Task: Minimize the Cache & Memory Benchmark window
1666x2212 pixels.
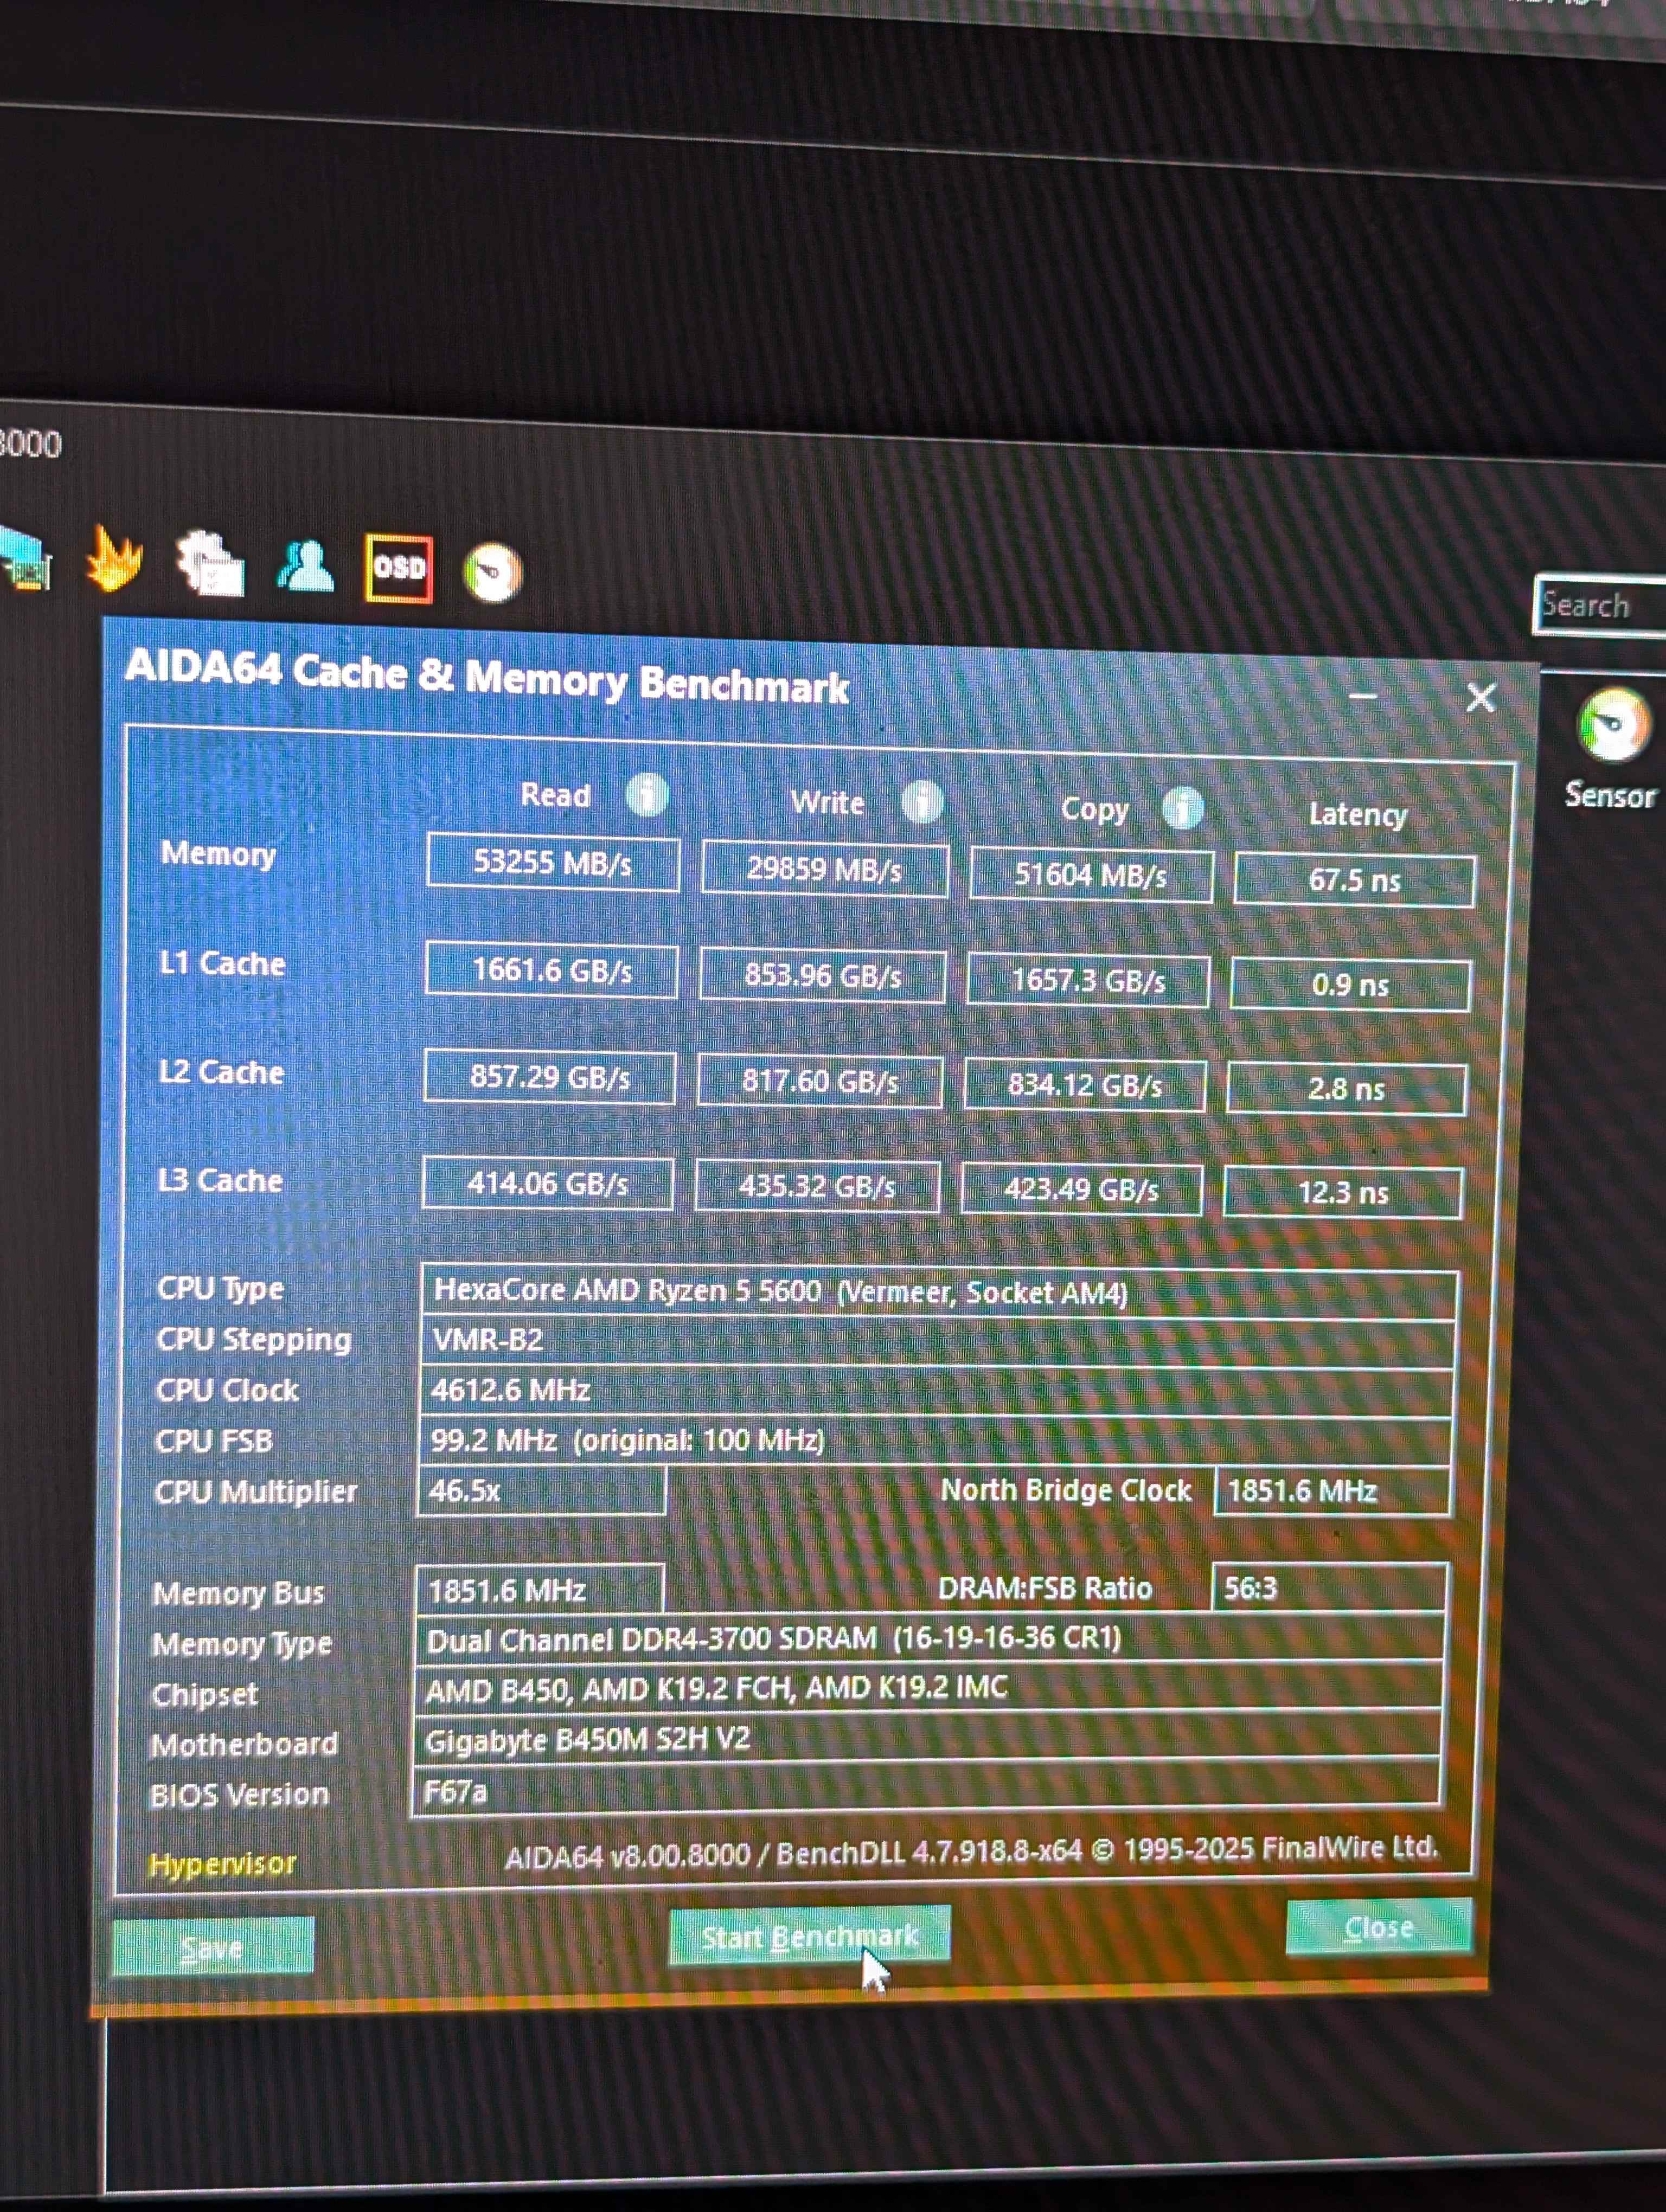Action: (1363, 695)
